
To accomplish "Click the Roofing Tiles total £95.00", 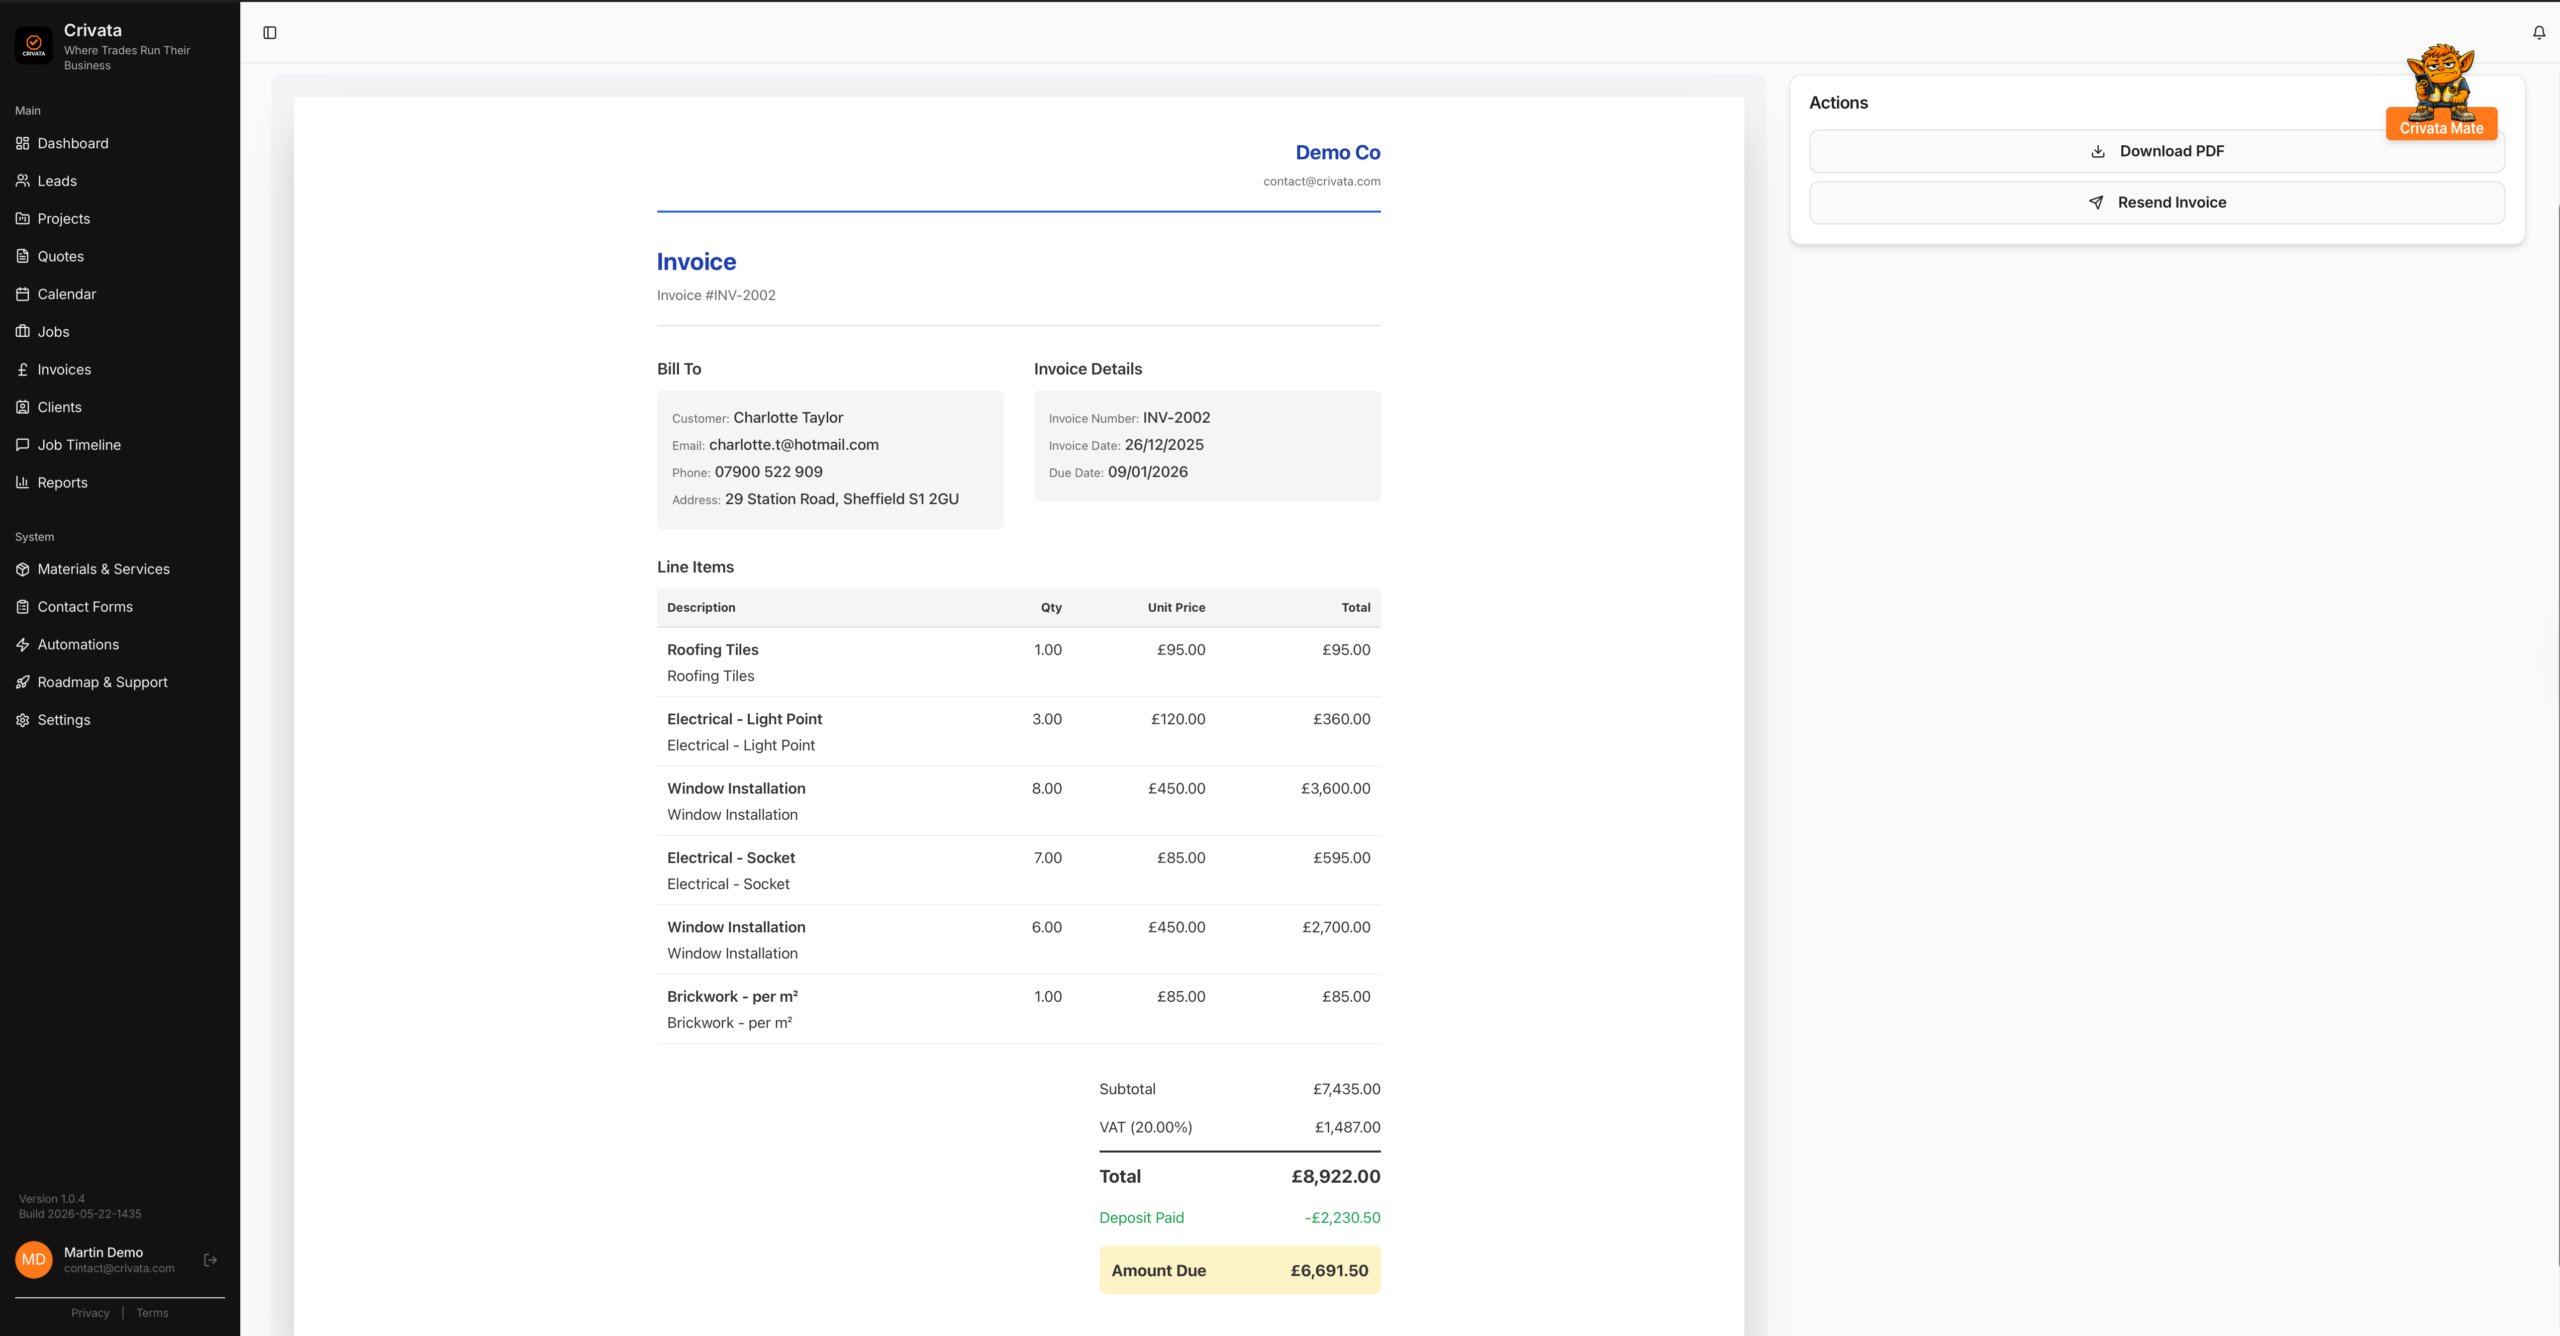I will pyautogui.click(x=1346, y=650).
